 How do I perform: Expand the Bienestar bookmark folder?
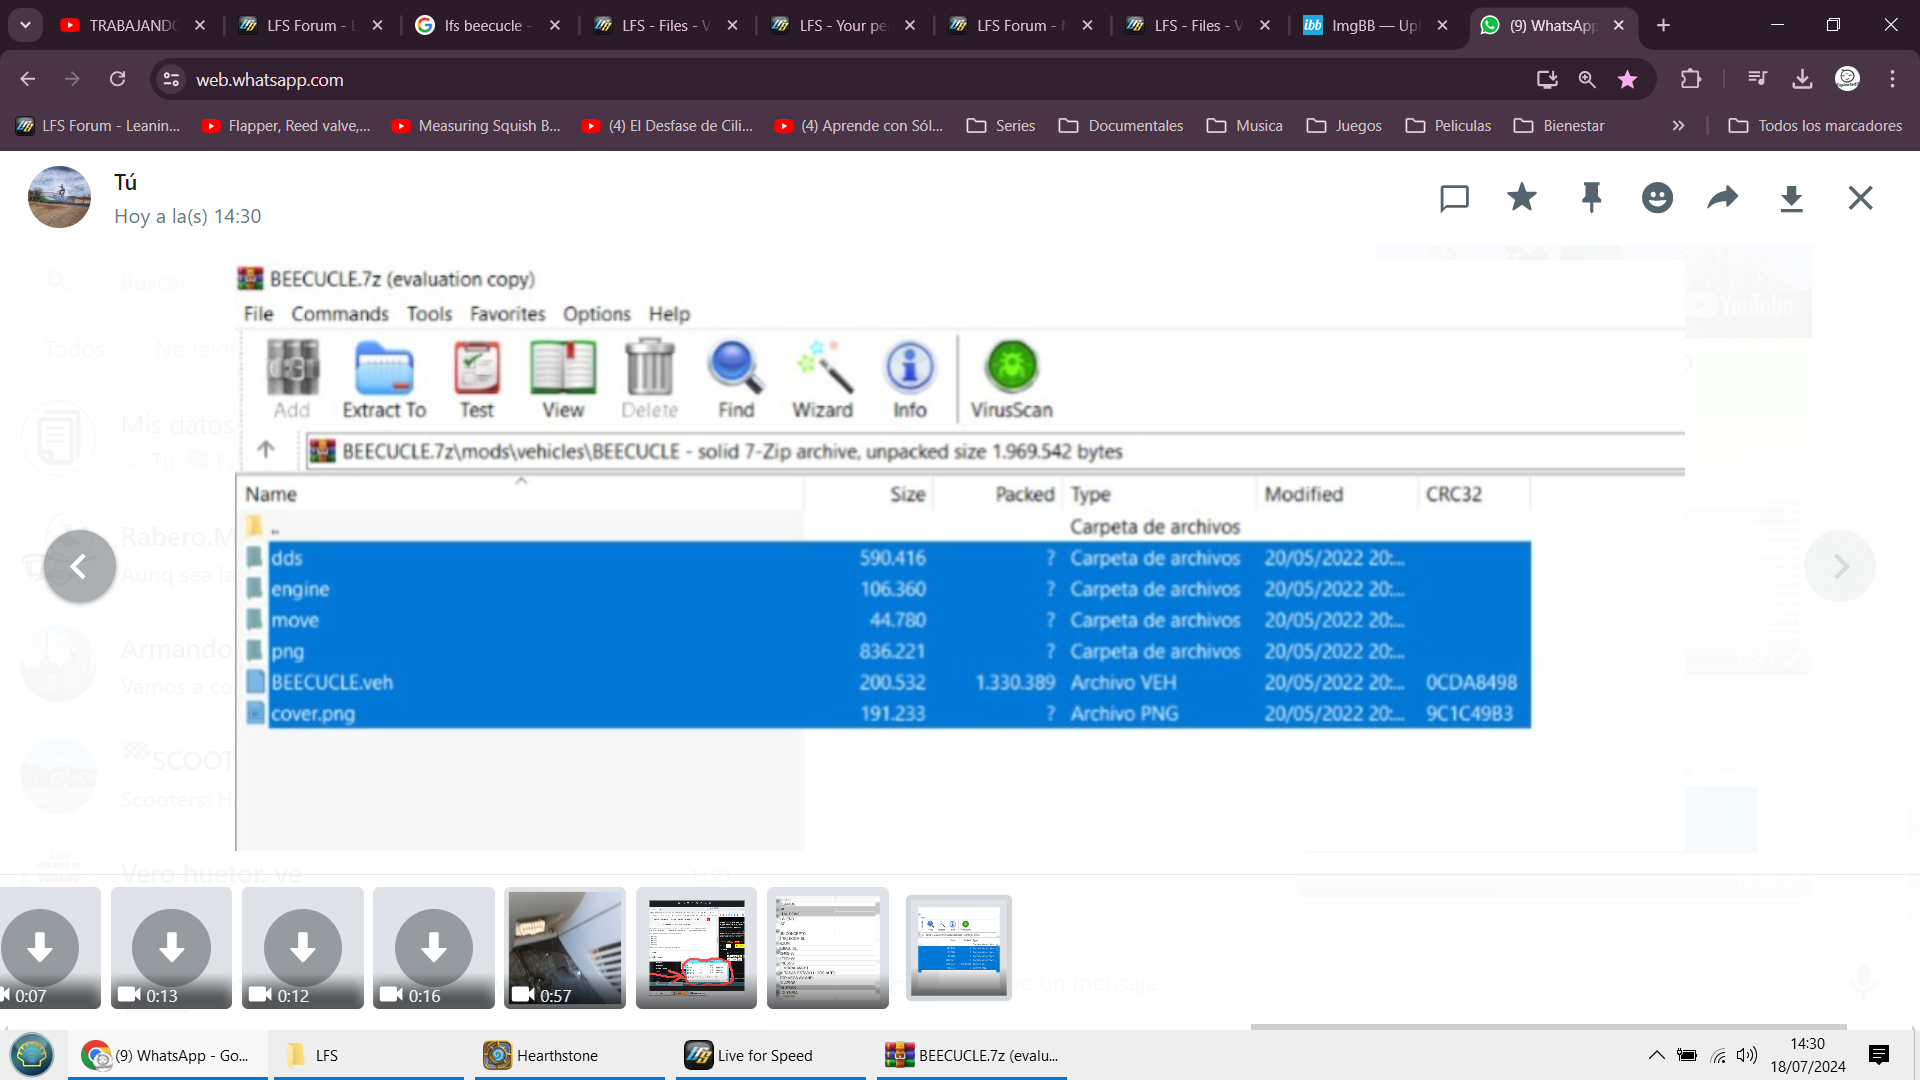[x=1559, y=125]
